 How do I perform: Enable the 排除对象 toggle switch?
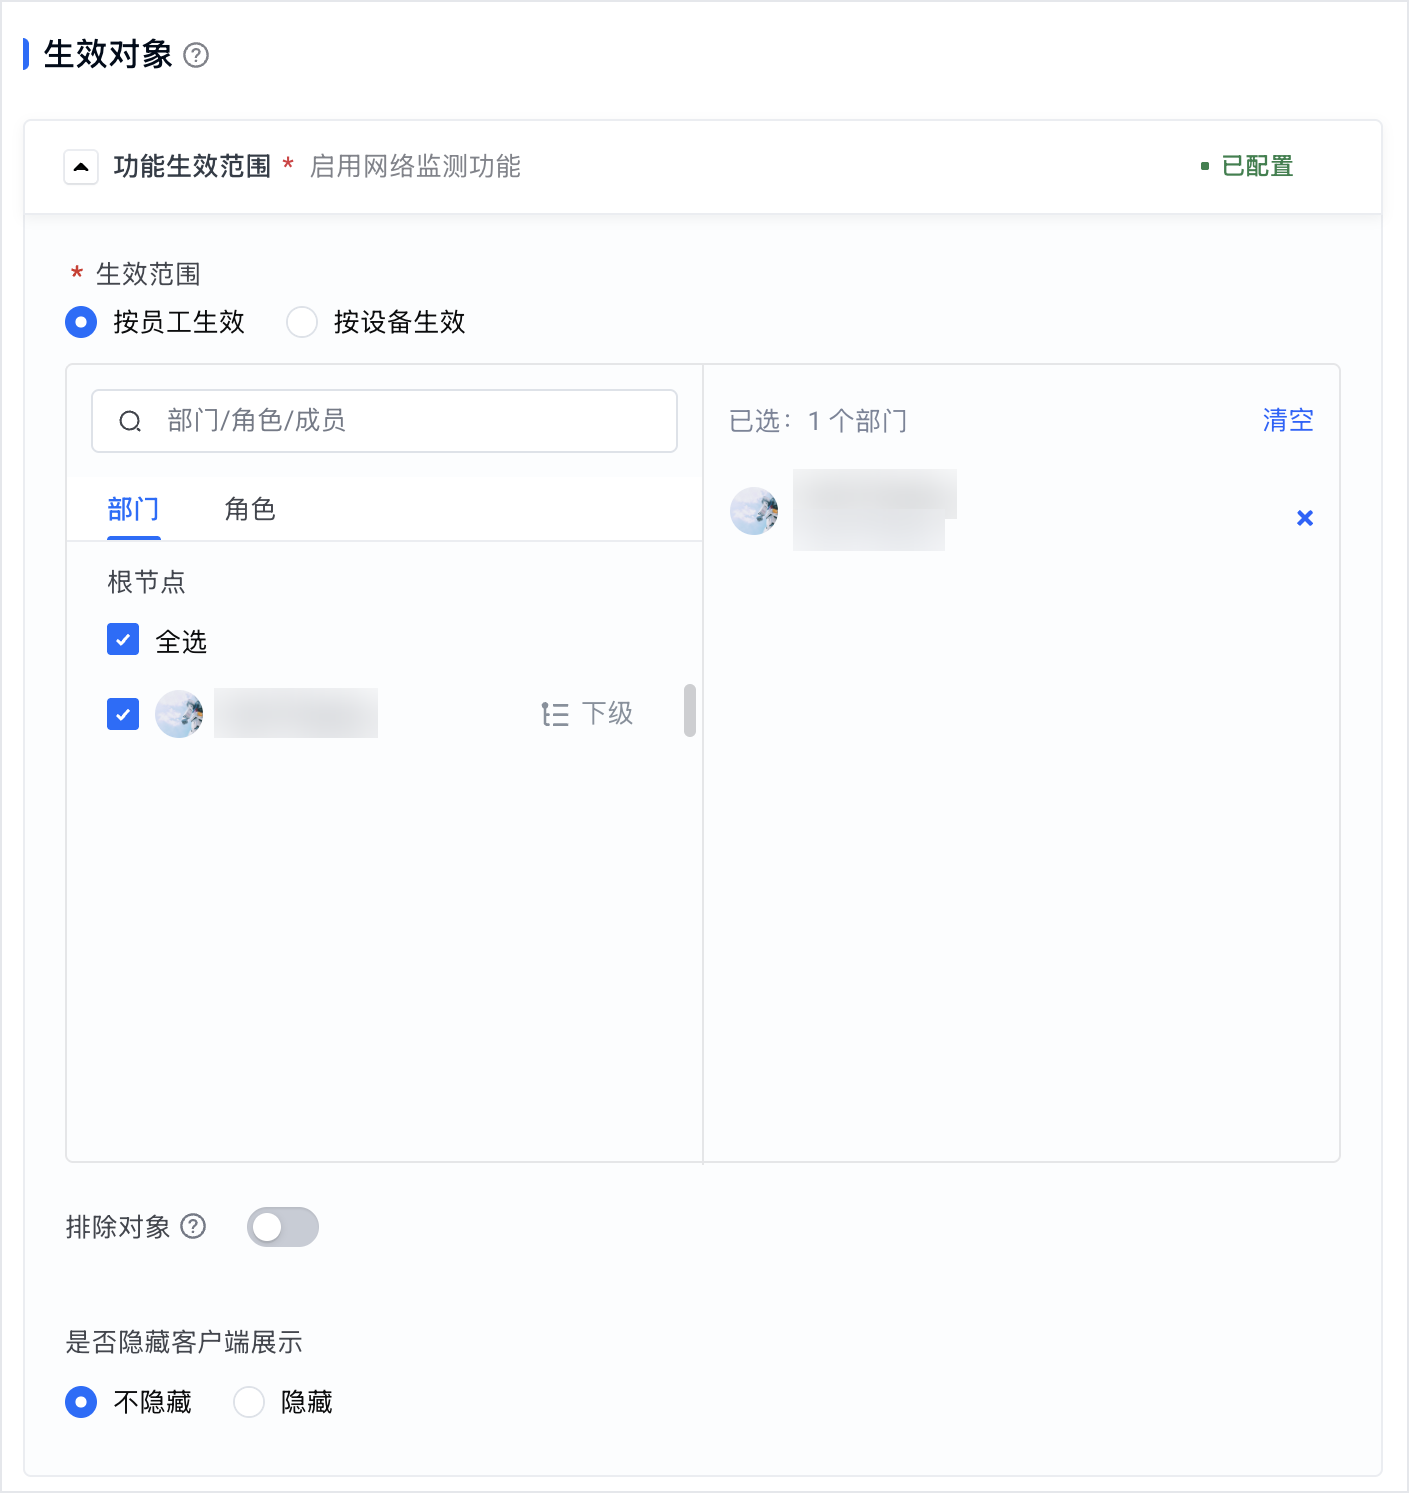283,1227
